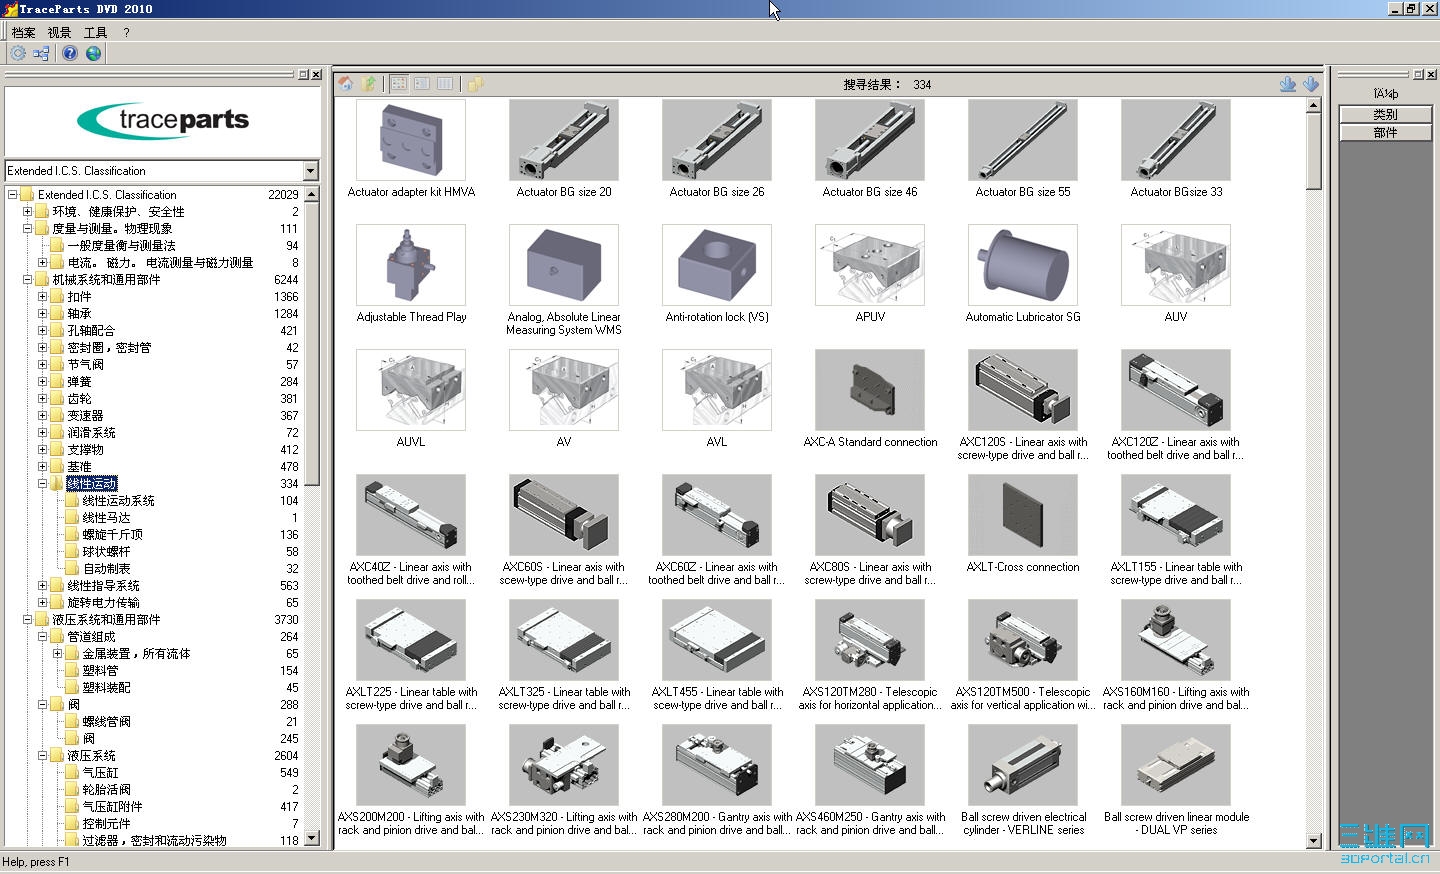Screen dimensions: 1440x874
Task: Open the Automatic Lubricator SG thumbnail
Action: 1023,265
